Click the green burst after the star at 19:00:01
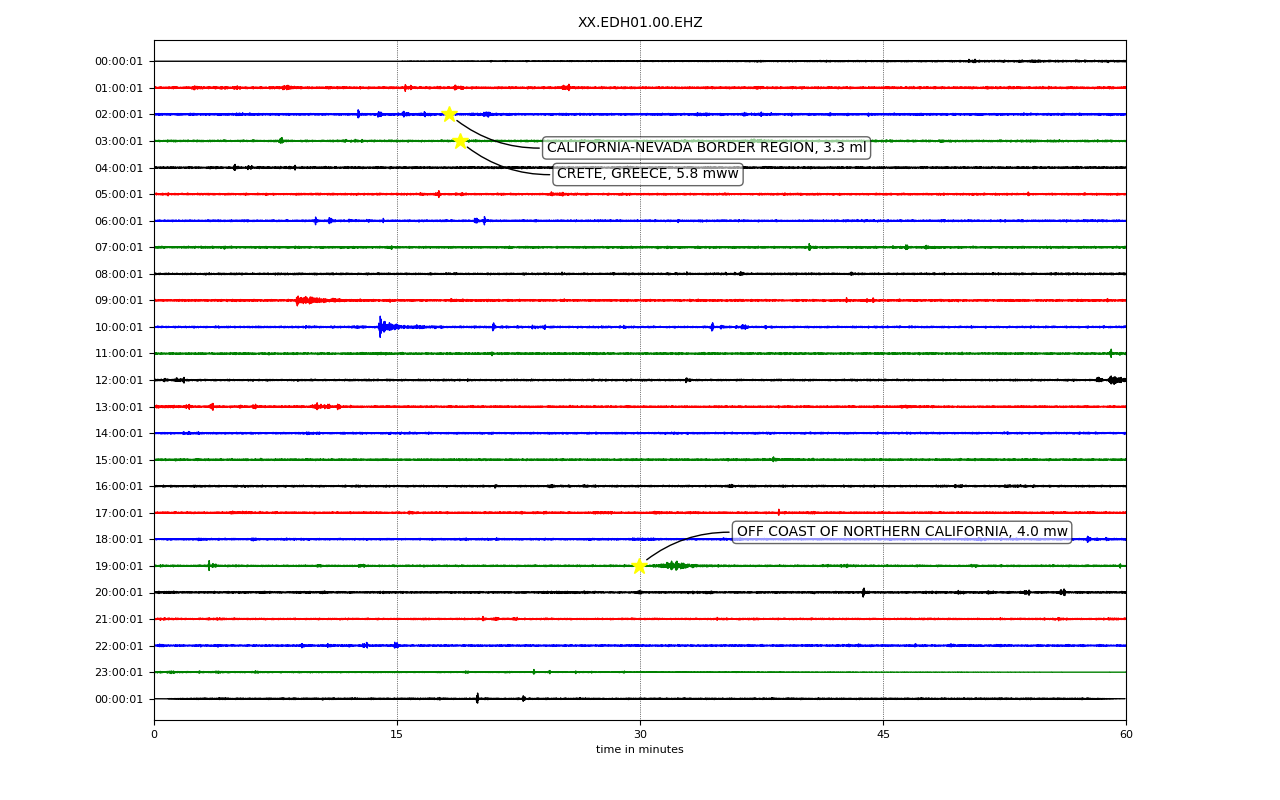 click(x=675, y=566)
